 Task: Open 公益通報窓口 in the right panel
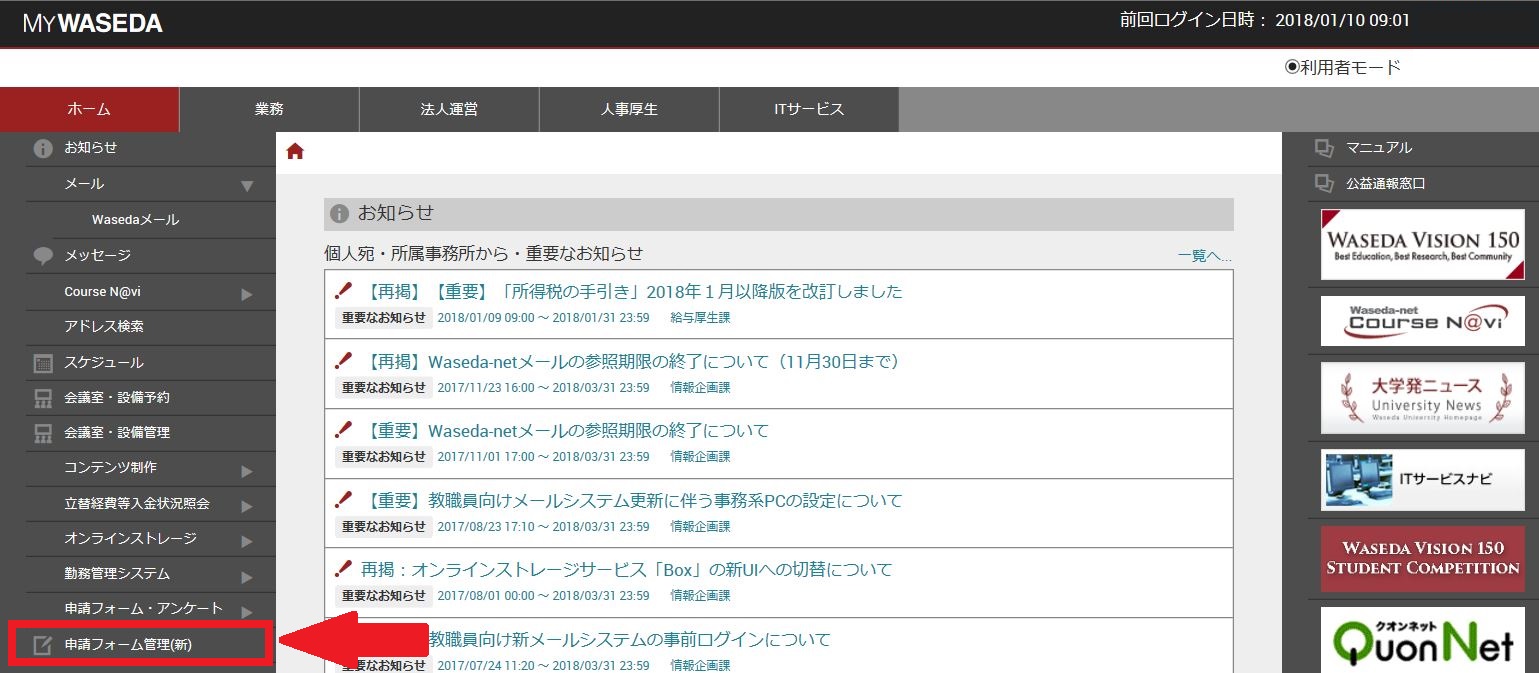(x=1385, y=184)
